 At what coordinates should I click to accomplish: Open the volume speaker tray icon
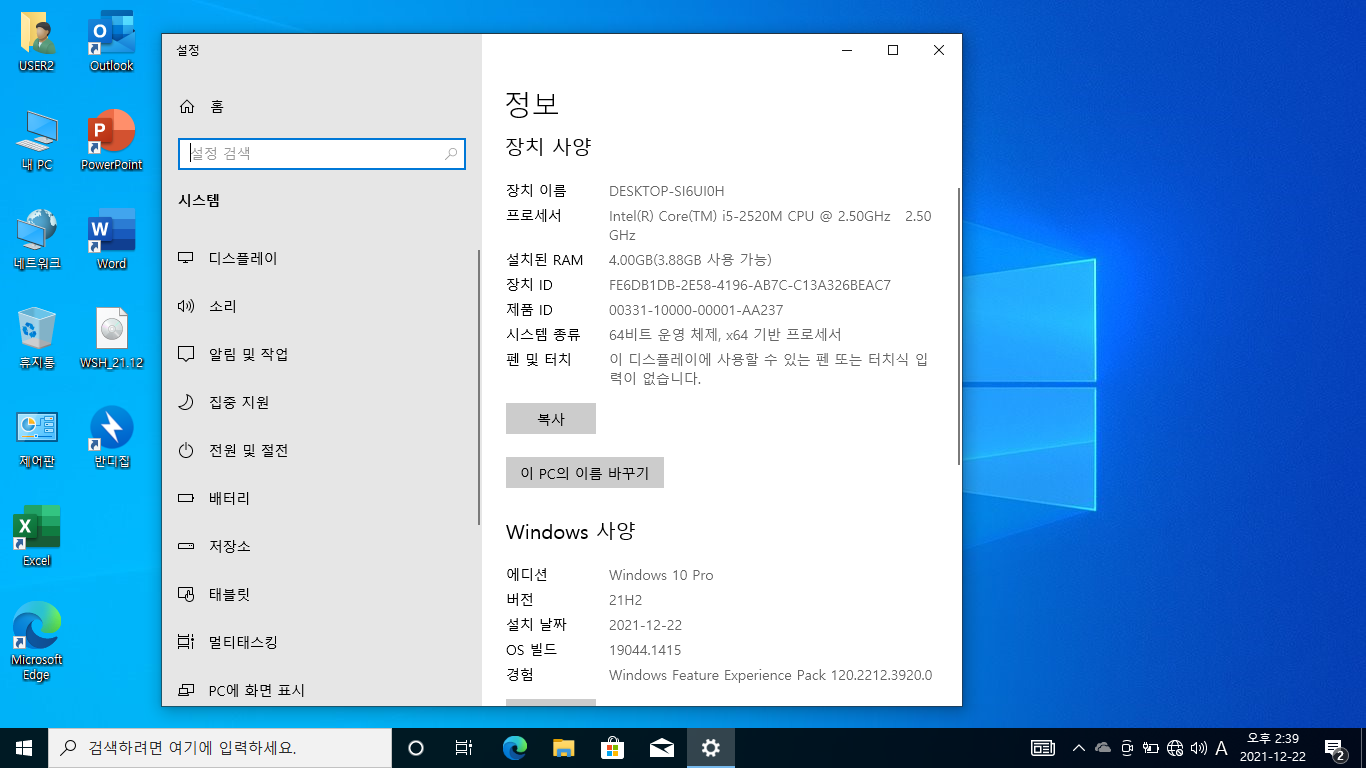coord(1199,748)
